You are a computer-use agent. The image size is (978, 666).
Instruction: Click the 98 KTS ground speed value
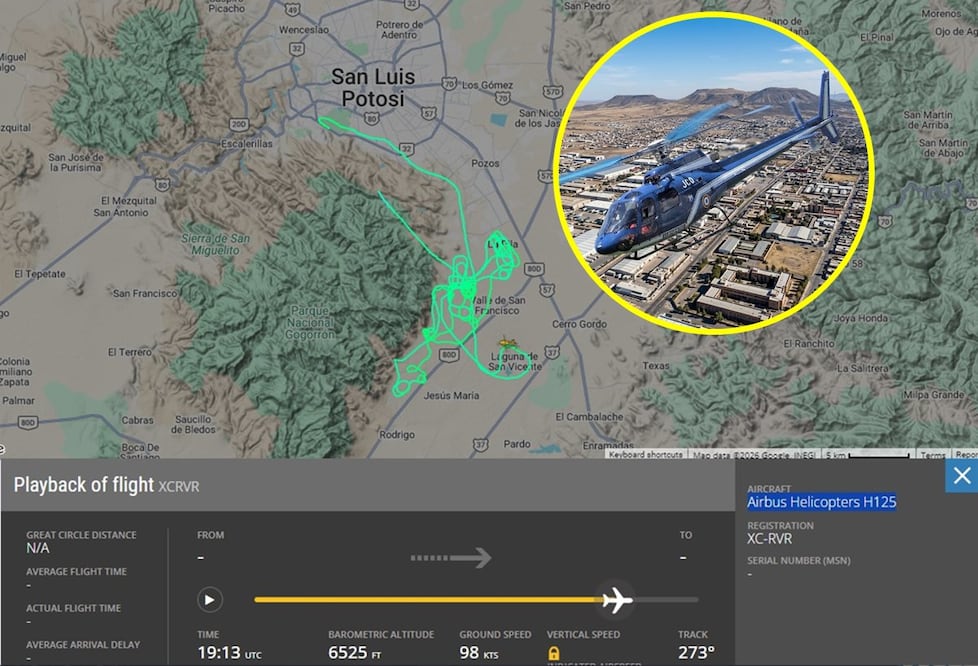point(478,652)
